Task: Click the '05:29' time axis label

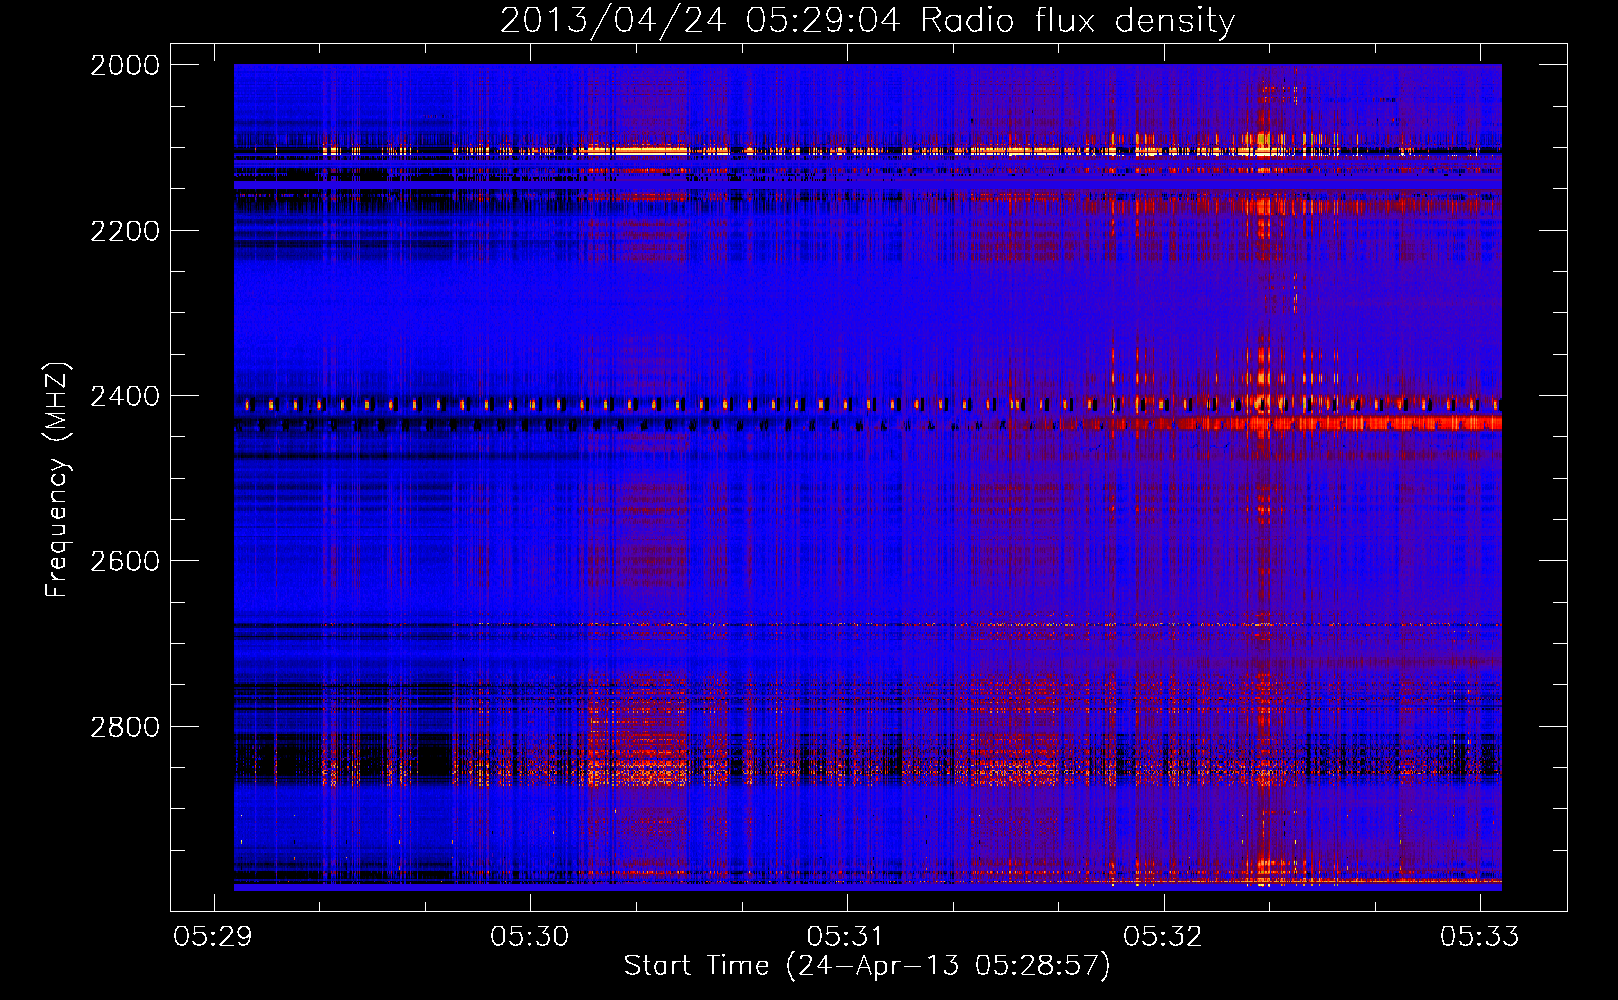Action: coord(213,937)
